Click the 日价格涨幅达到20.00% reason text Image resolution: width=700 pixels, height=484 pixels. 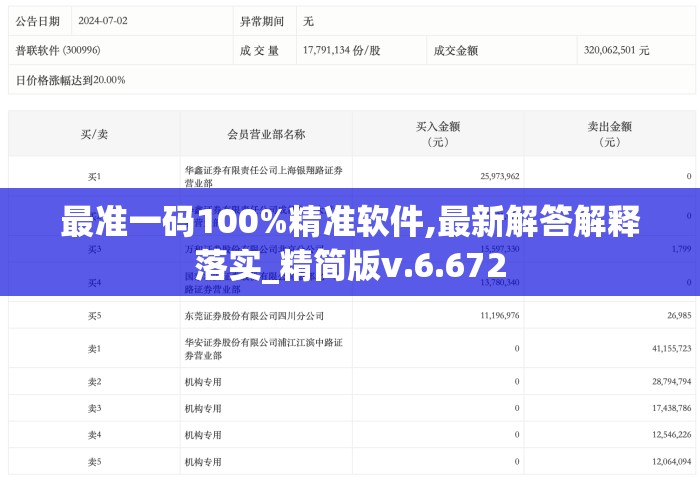[71, 80]
